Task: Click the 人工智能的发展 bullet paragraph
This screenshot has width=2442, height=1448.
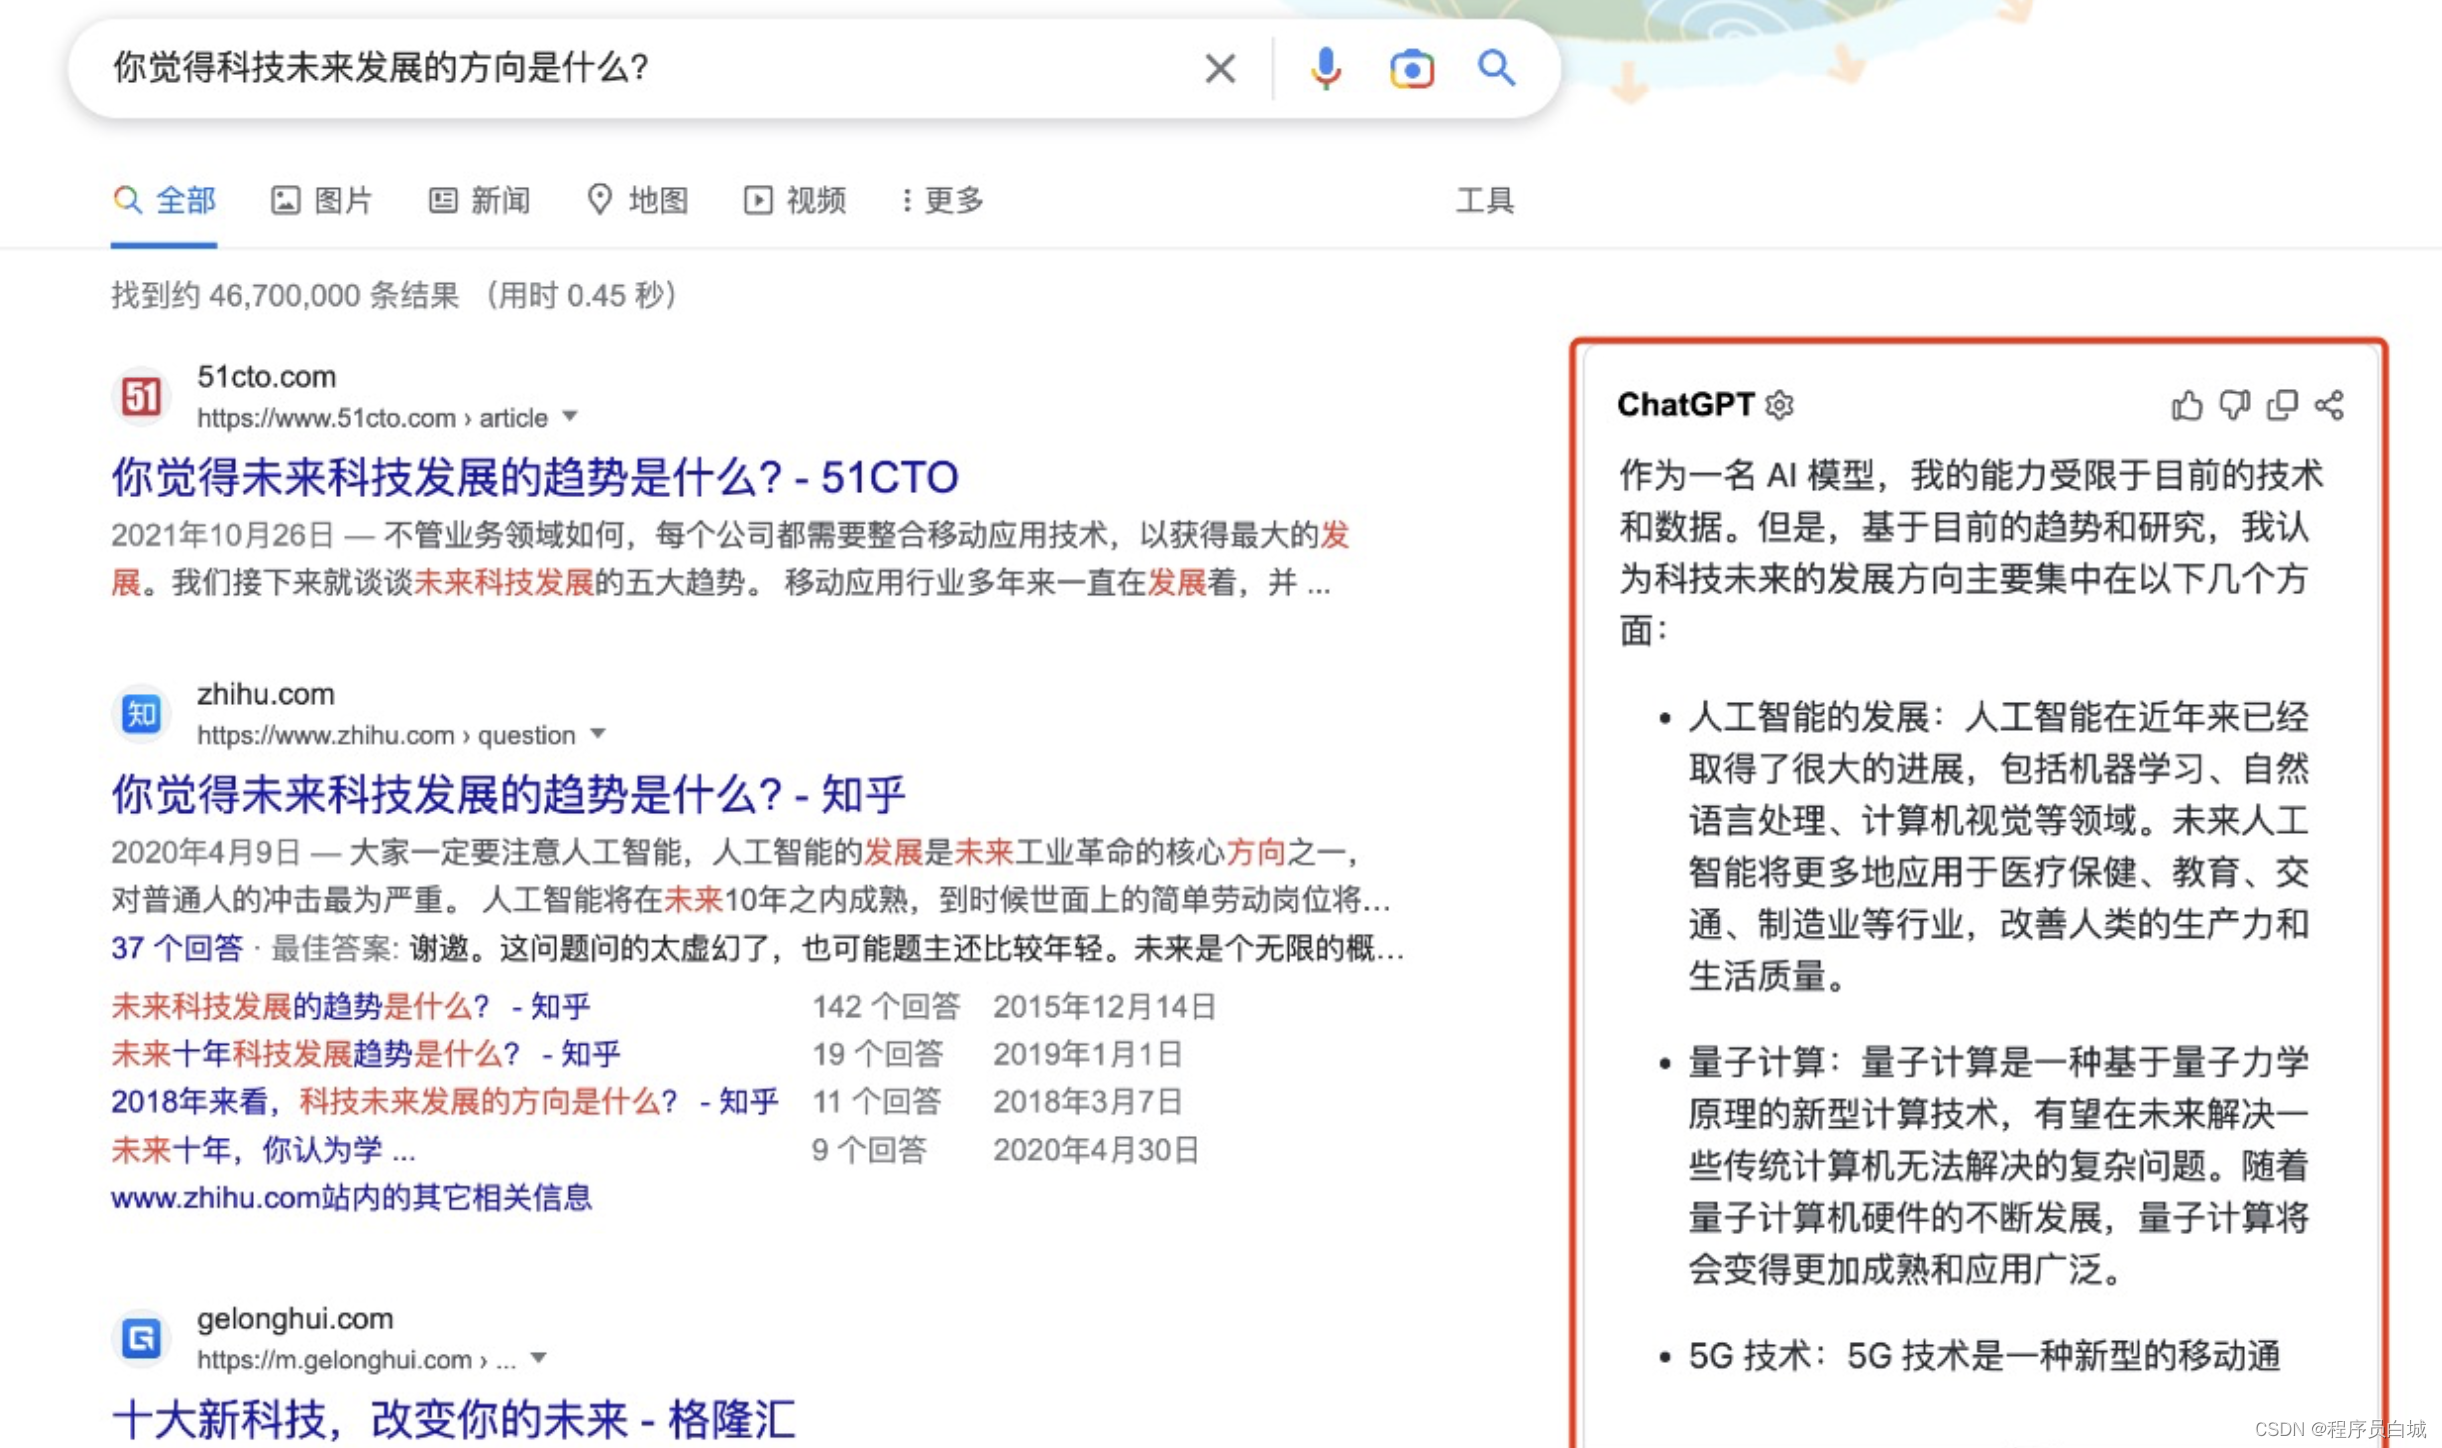Action: (x=1998, y=846)
